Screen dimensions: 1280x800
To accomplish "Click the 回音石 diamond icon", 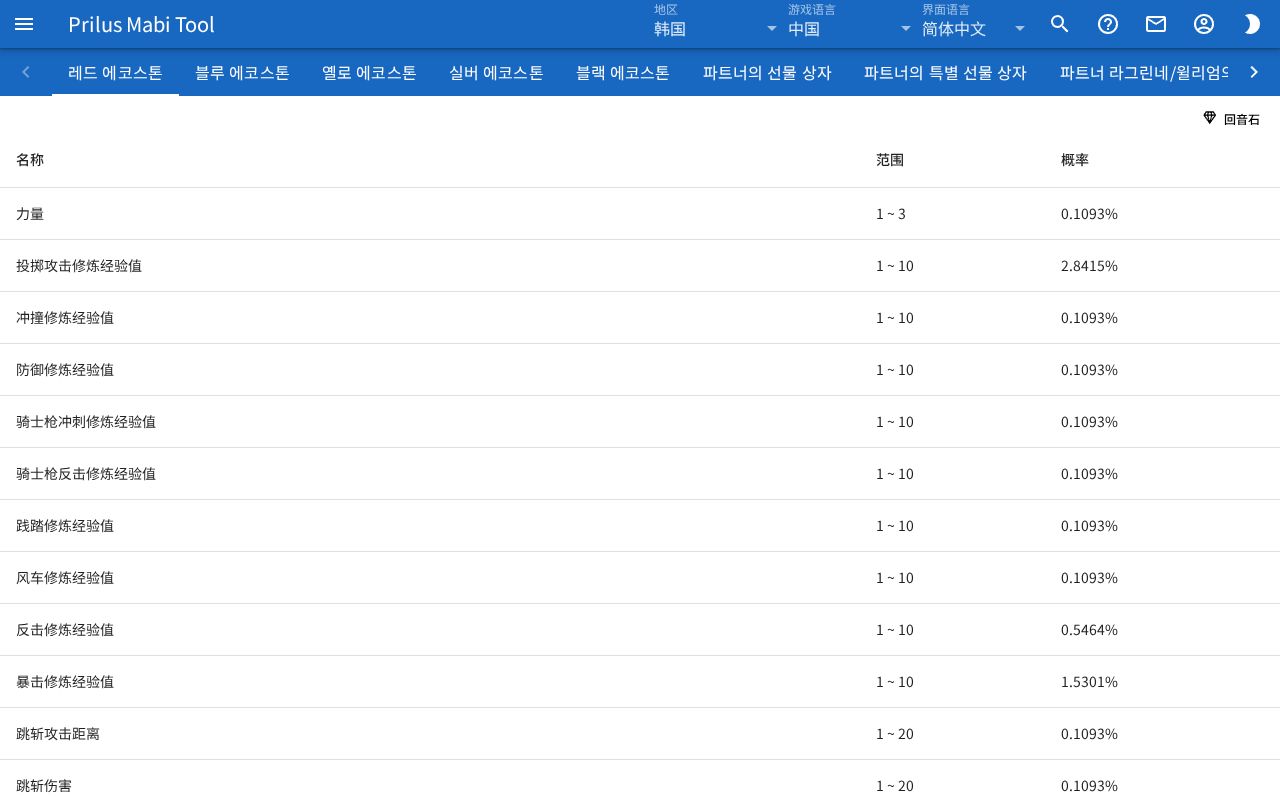I will 1209,118.
